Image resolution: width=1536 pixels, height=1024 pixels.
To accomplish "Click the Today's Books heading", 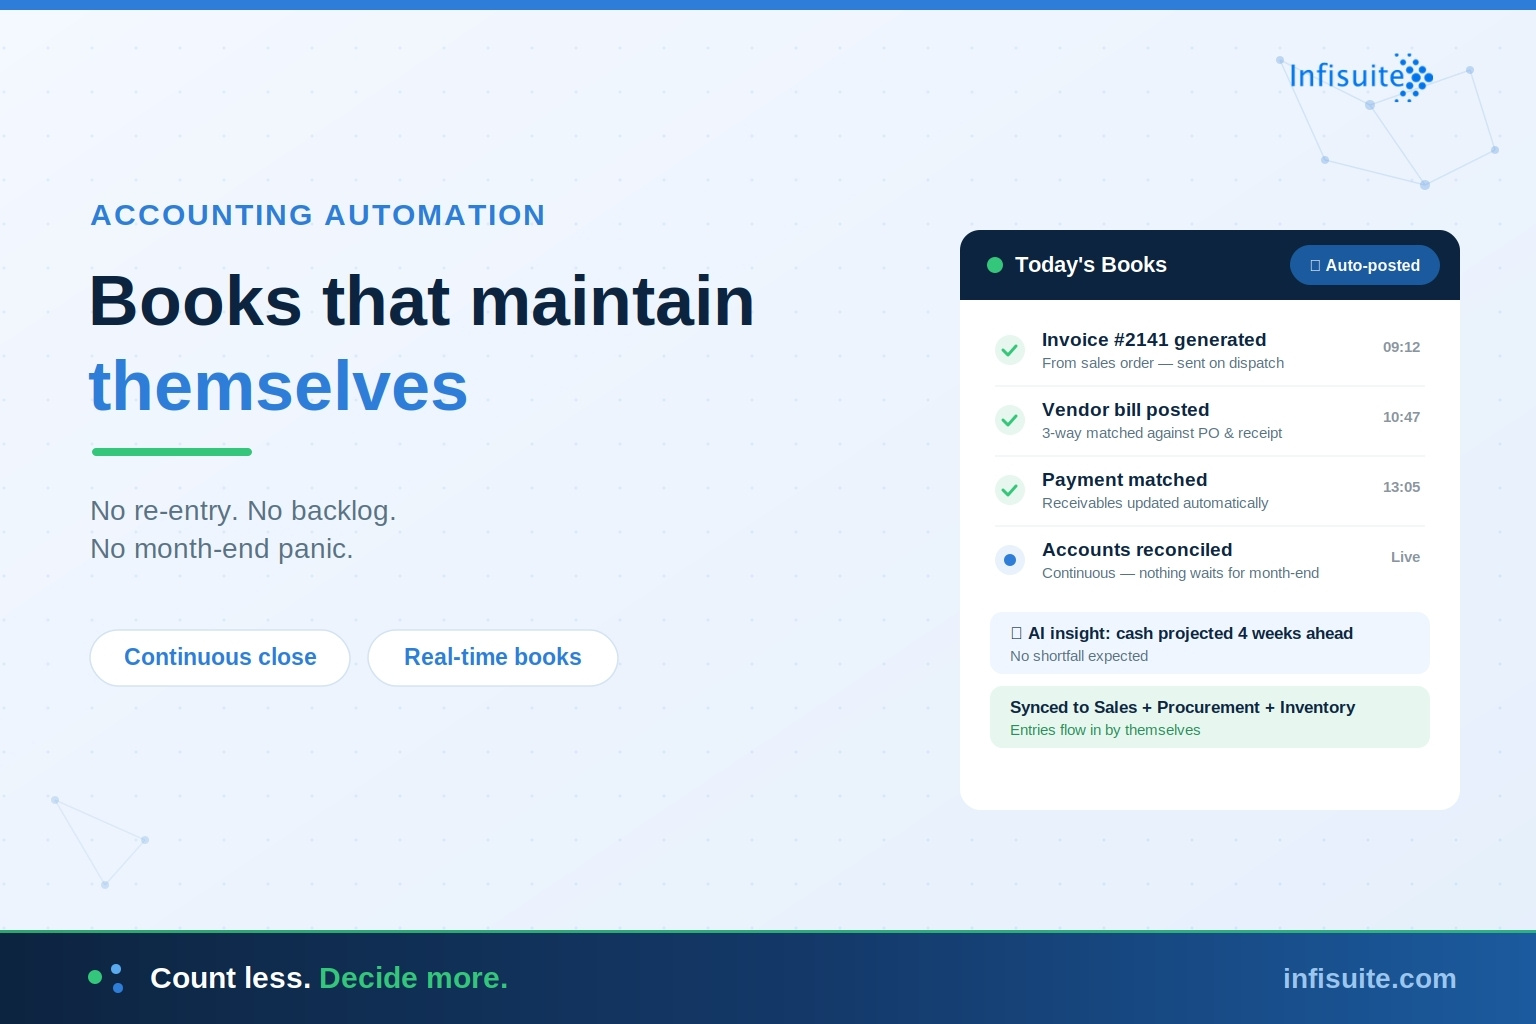I will tap(1091, 265).
